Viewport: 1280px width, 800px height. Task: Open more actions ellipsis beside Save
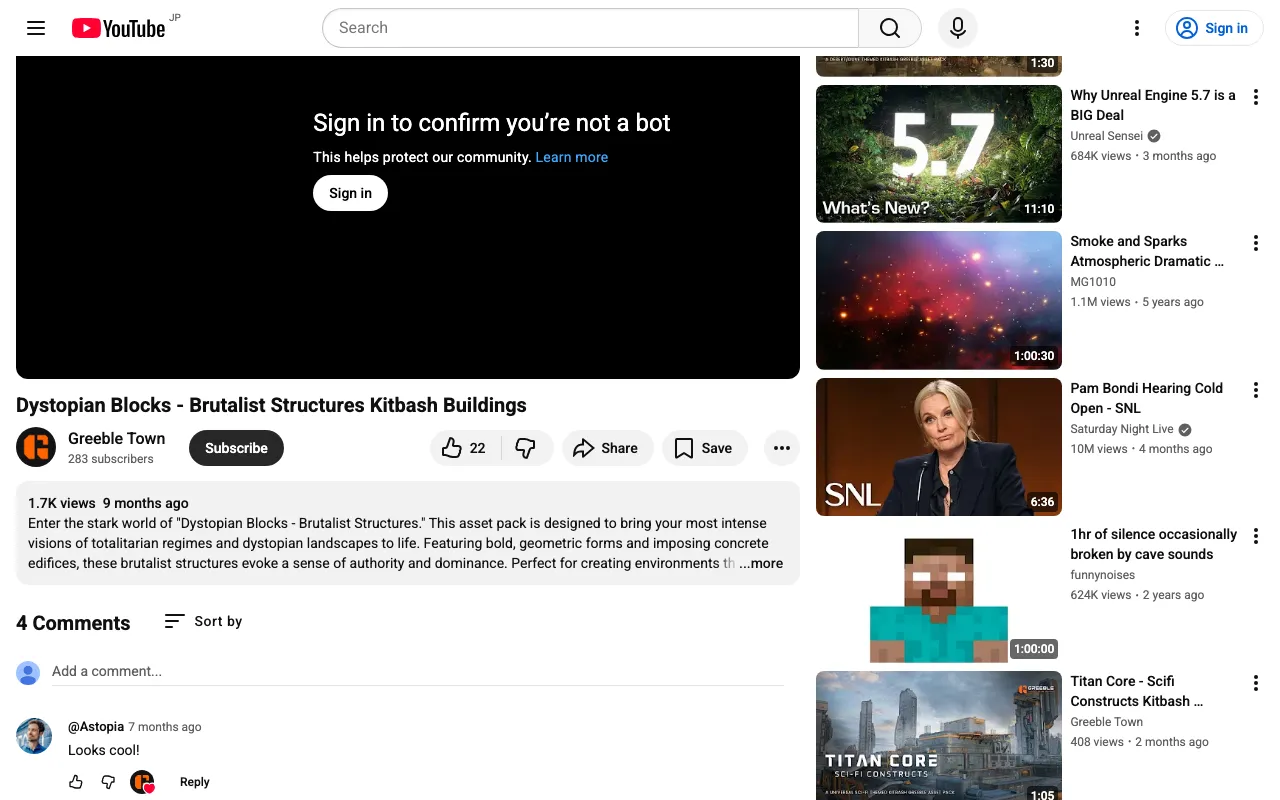point(782,448)
